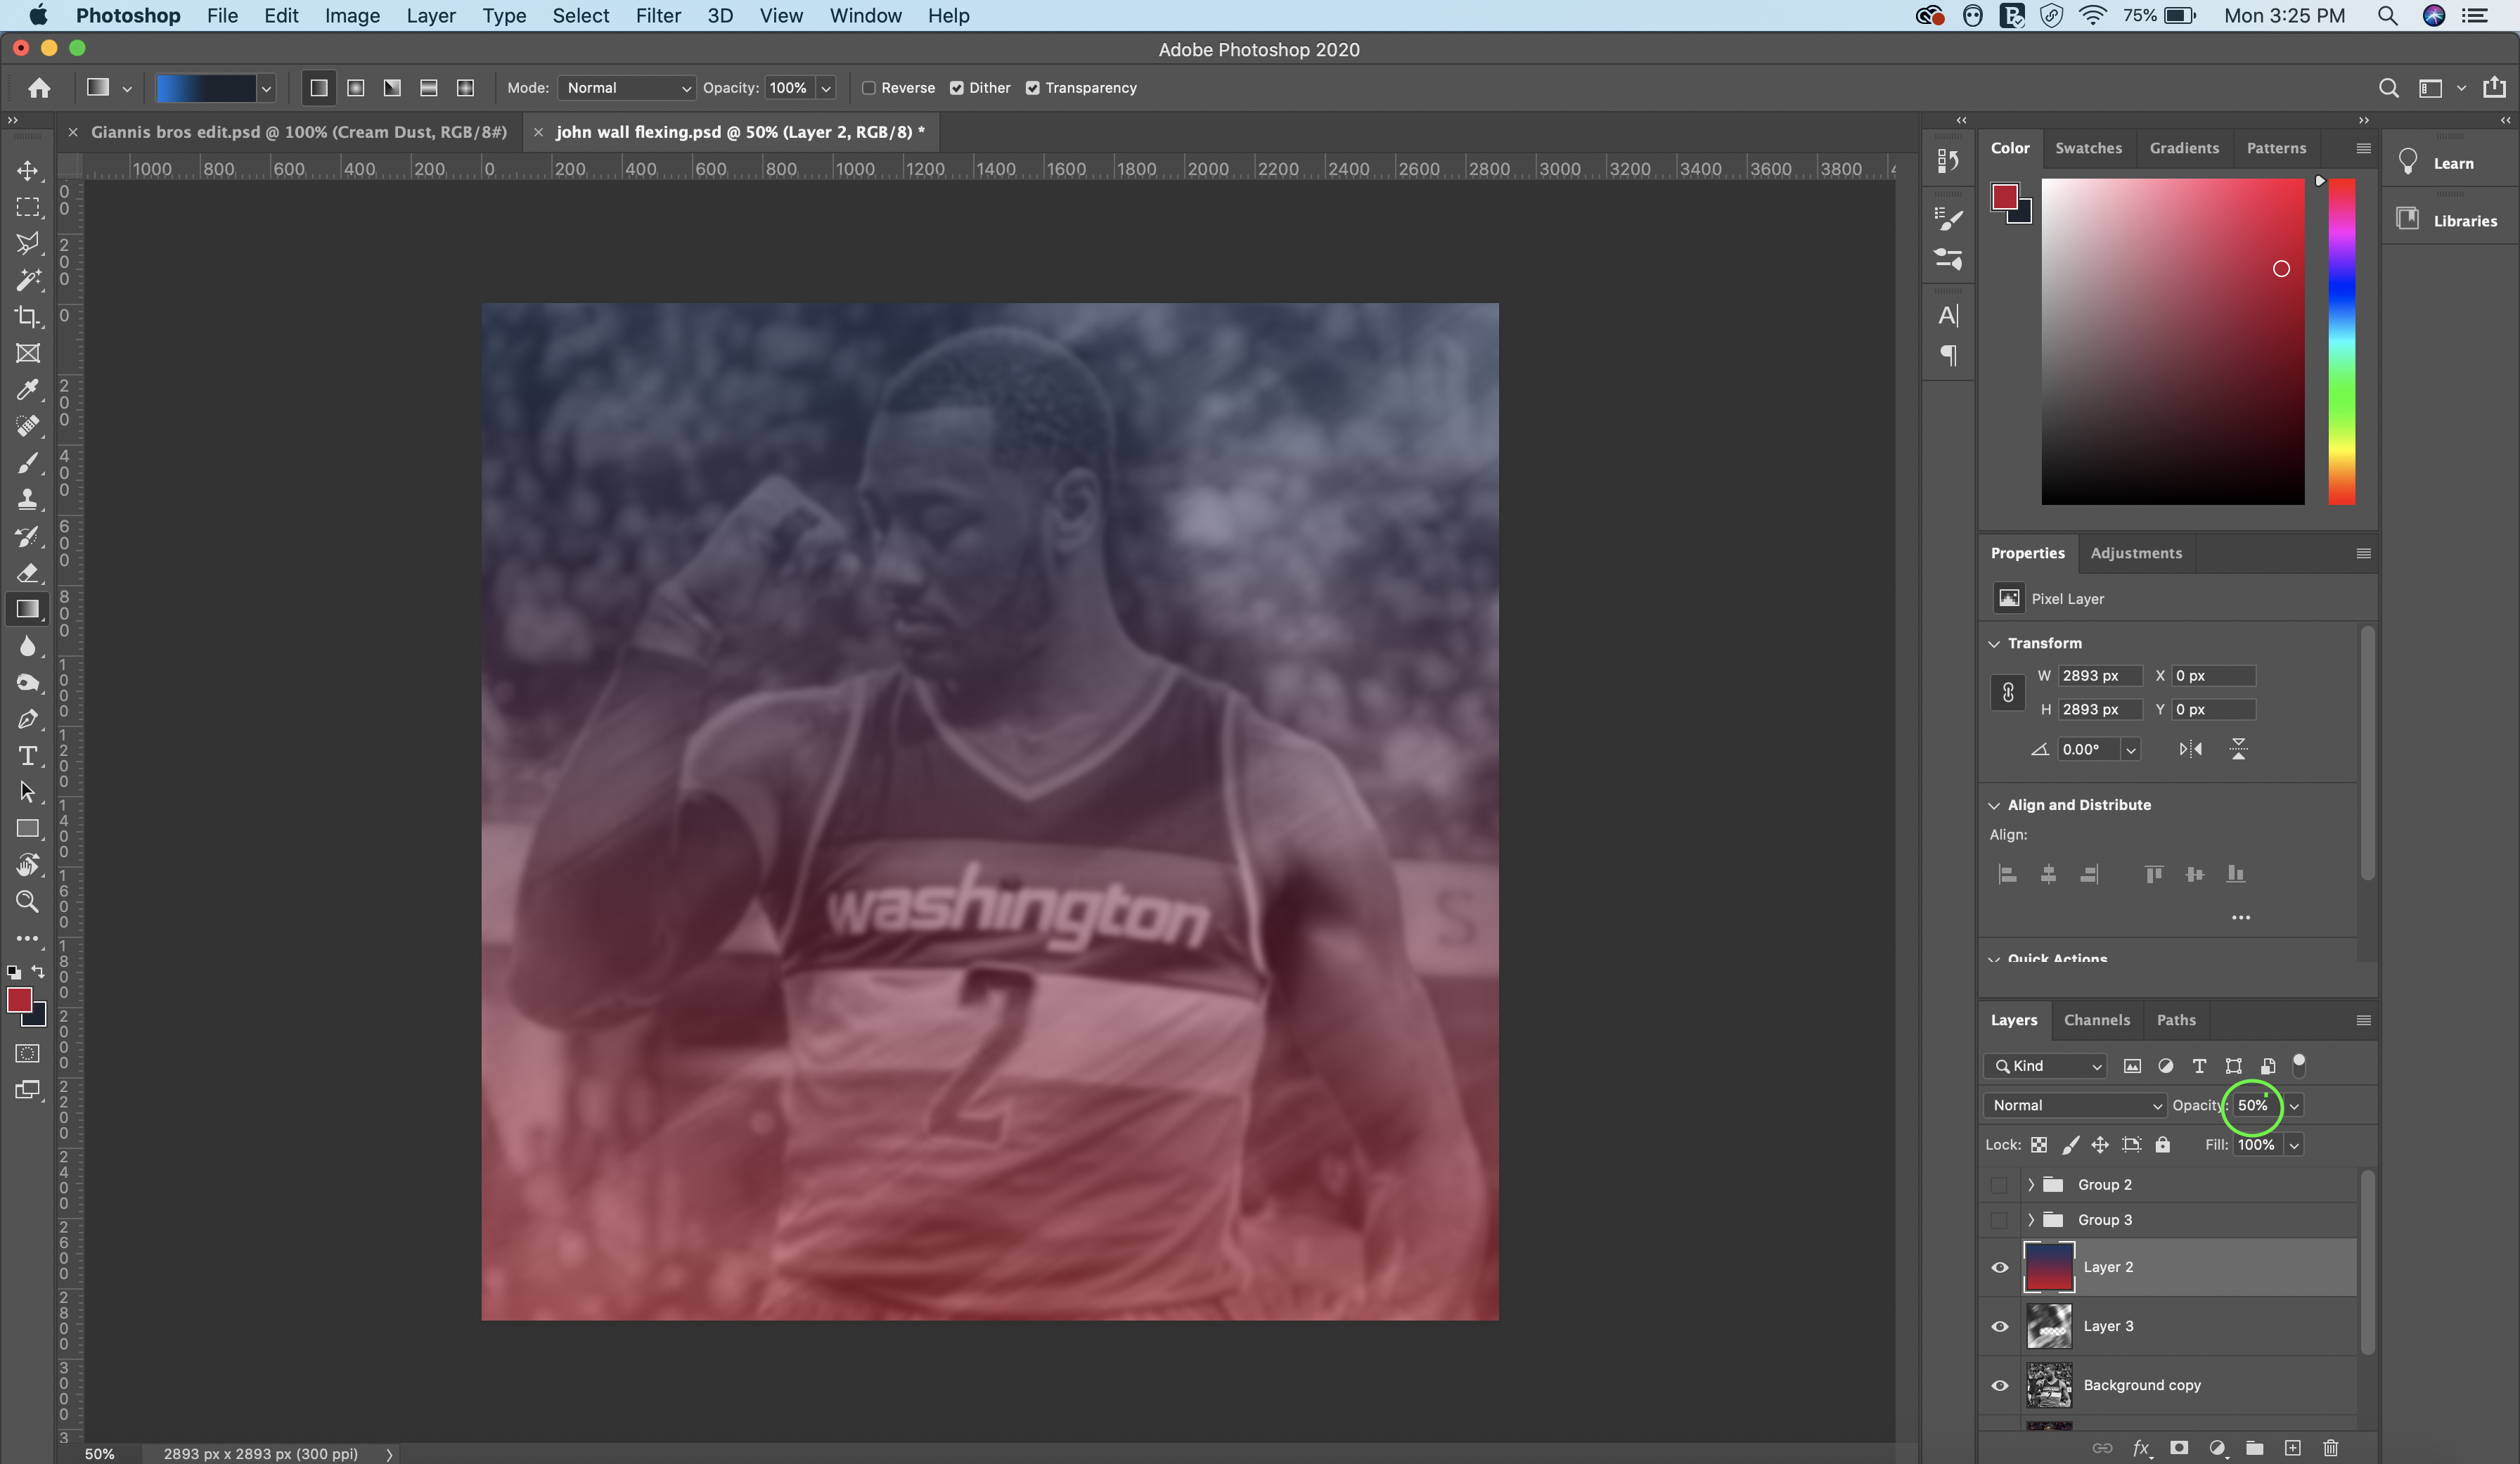Switch to the Channels tab
This screenshot has width=2520, height=1464.
point(2097,1020)
